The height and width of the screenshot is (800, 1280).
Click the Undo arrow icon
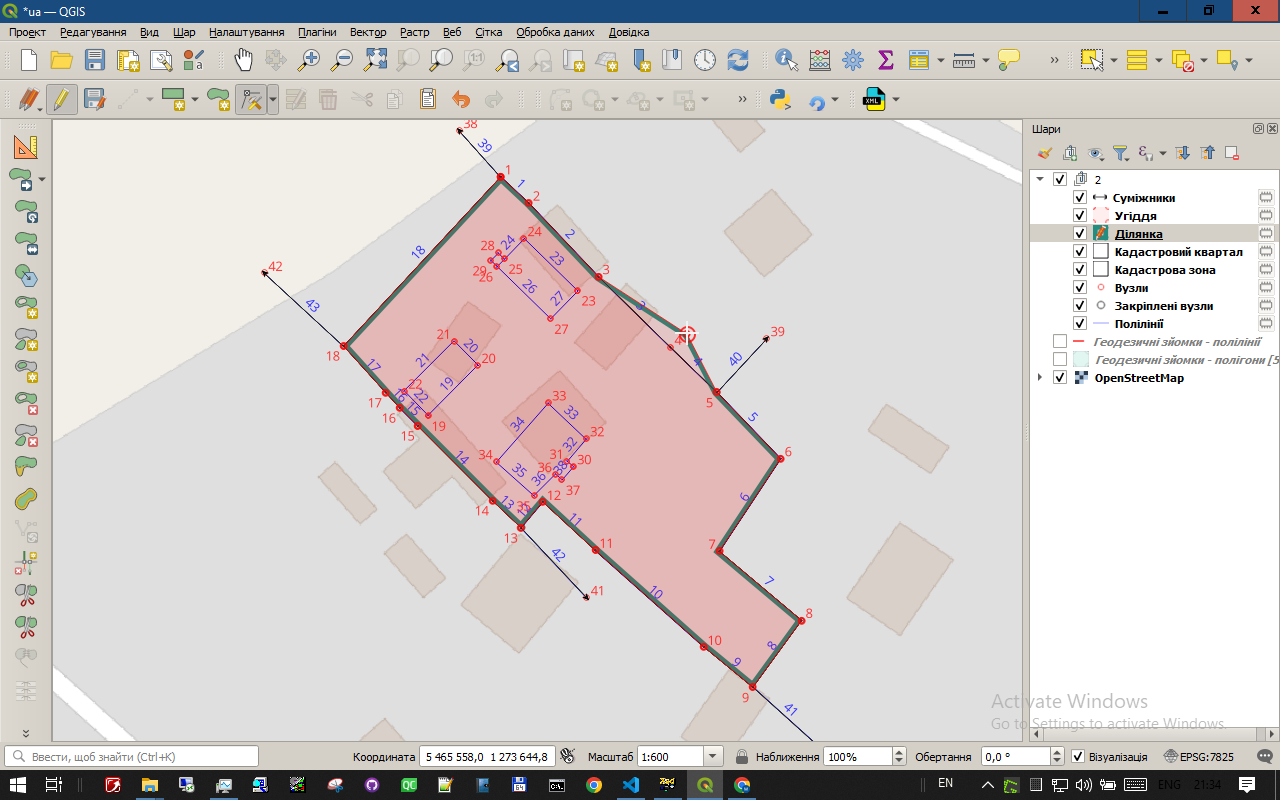(x=460, y=100)
